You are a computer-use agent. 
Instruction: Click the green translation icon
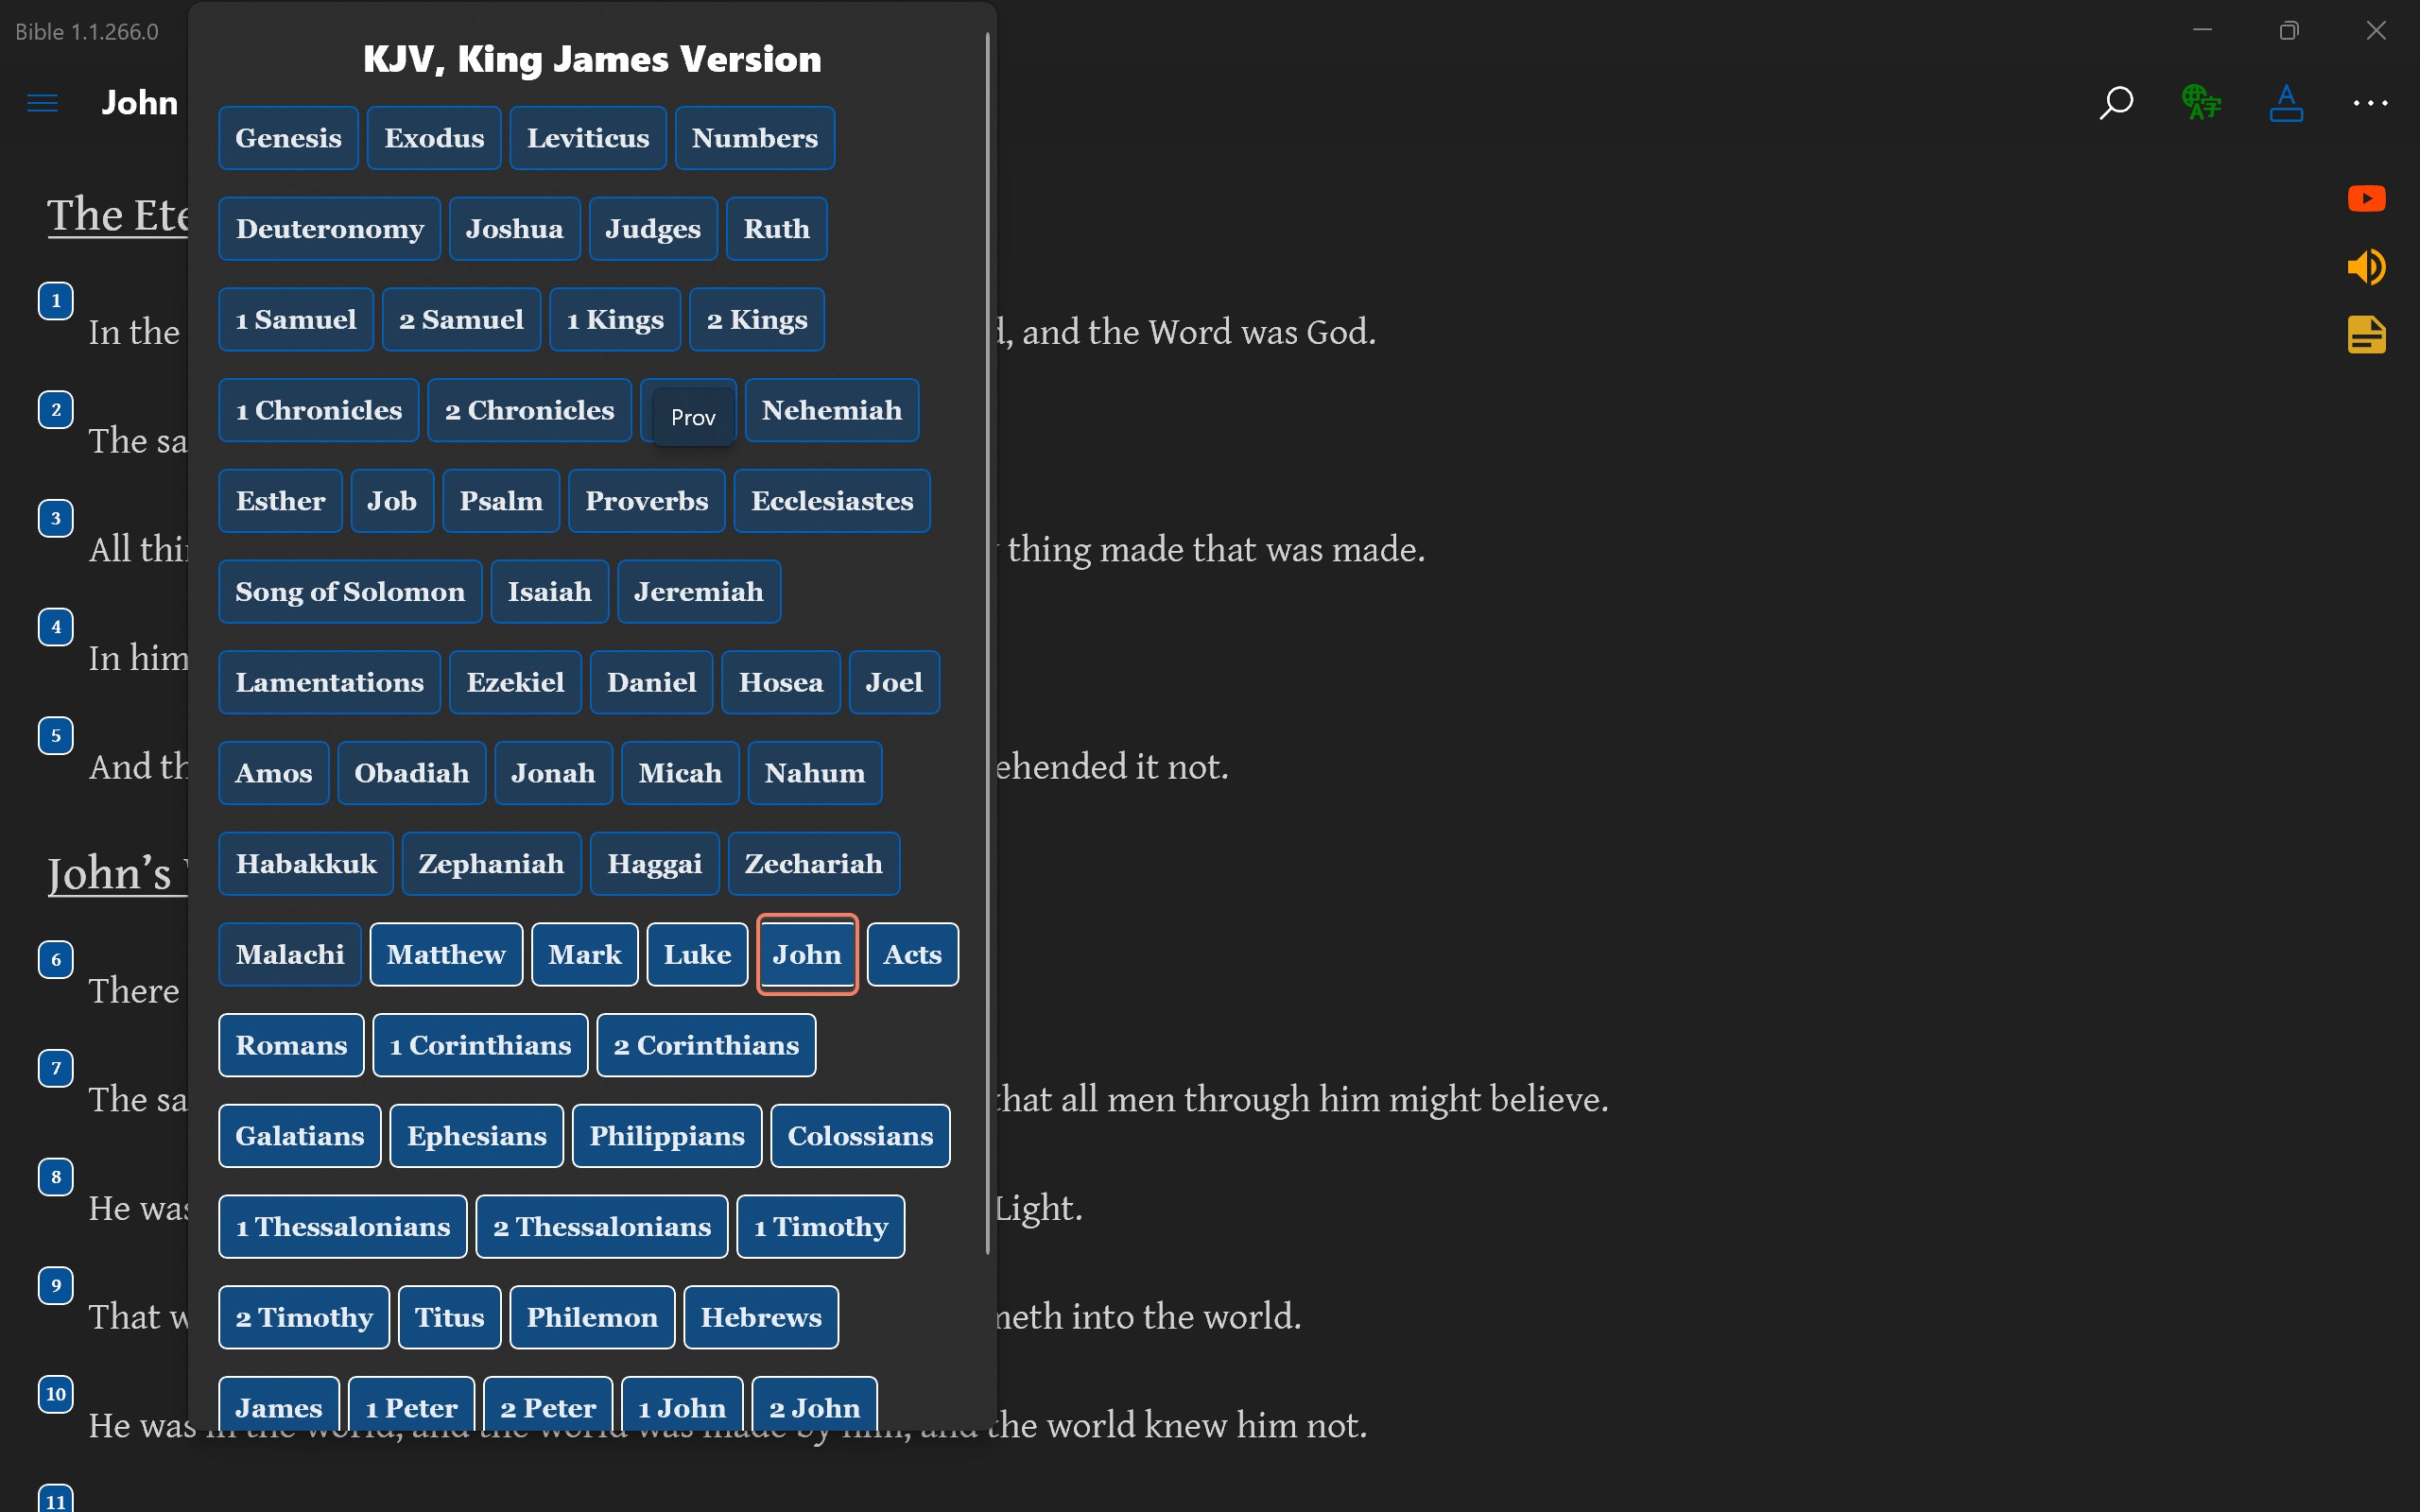point(2201,103)
